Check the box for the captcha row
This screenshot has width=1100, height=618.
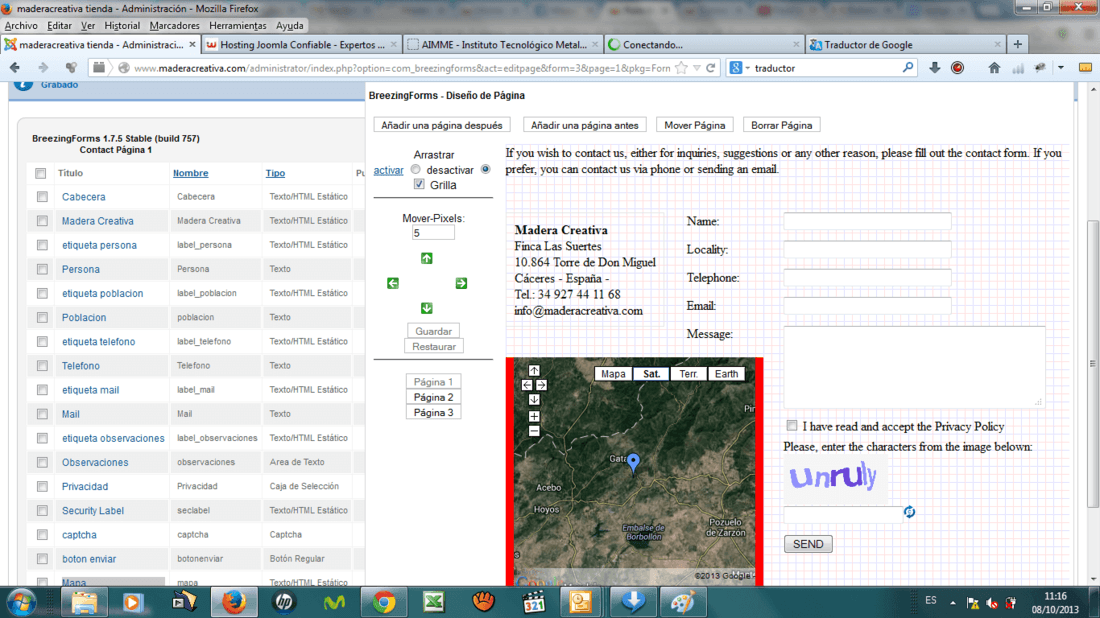coord(43,535)
